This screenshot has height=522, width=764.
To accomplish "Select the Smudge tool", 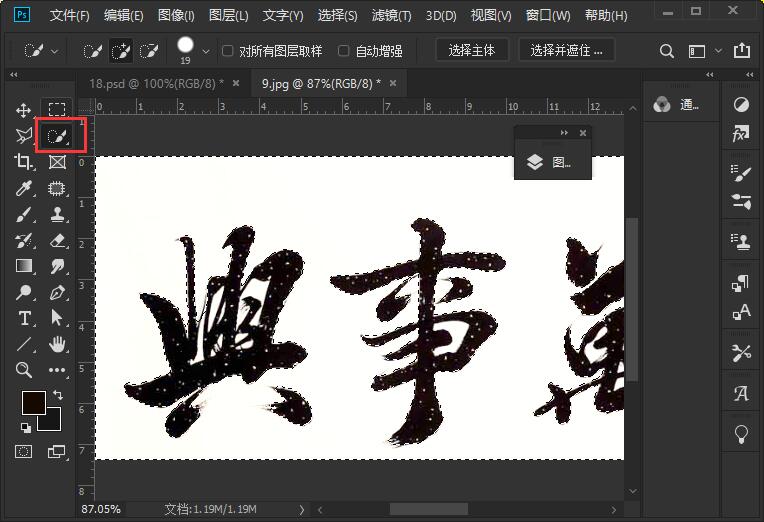I will [x=57, y=266].
